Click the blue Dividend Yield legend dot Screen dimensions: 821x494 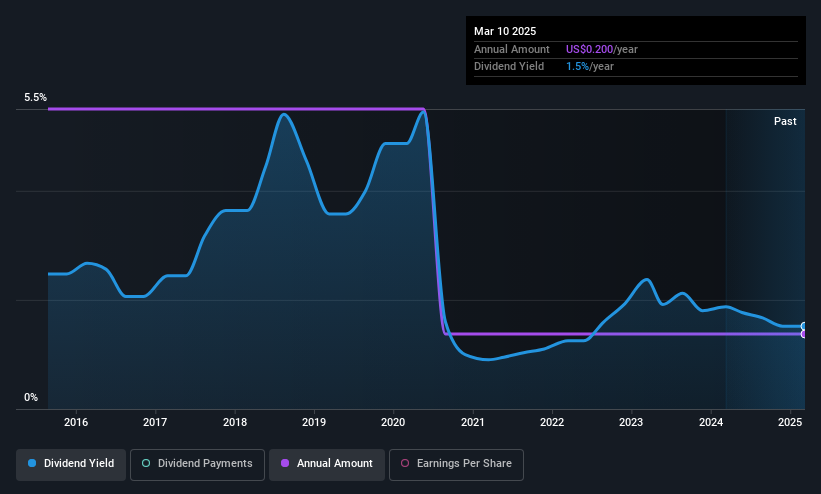[32, 463]
